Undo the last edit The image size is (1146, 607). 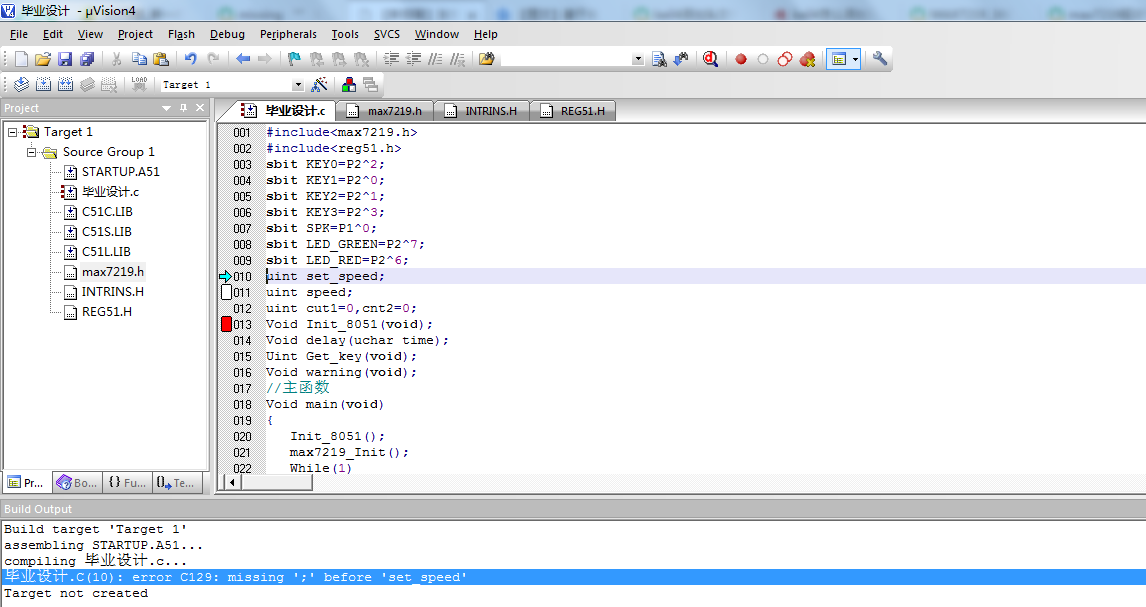(191, 59)
